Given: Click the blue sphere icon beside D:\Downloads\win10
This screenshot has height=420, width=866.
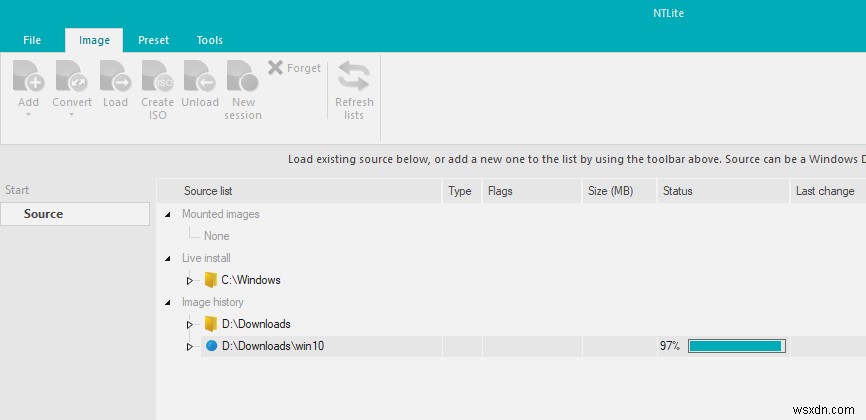Looking at the screenshot, I should [211, 346].
